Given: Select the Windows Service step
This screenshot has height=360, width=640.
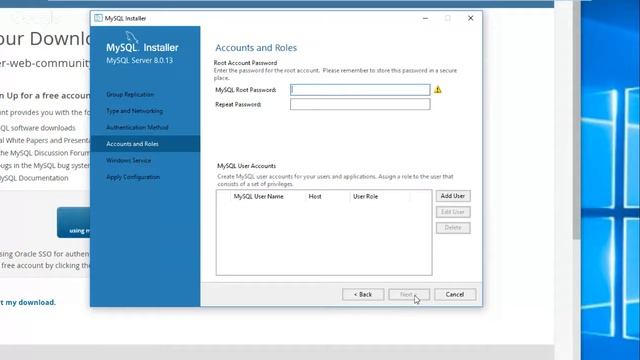Looking at the screenshot, I should coord(128,160).
